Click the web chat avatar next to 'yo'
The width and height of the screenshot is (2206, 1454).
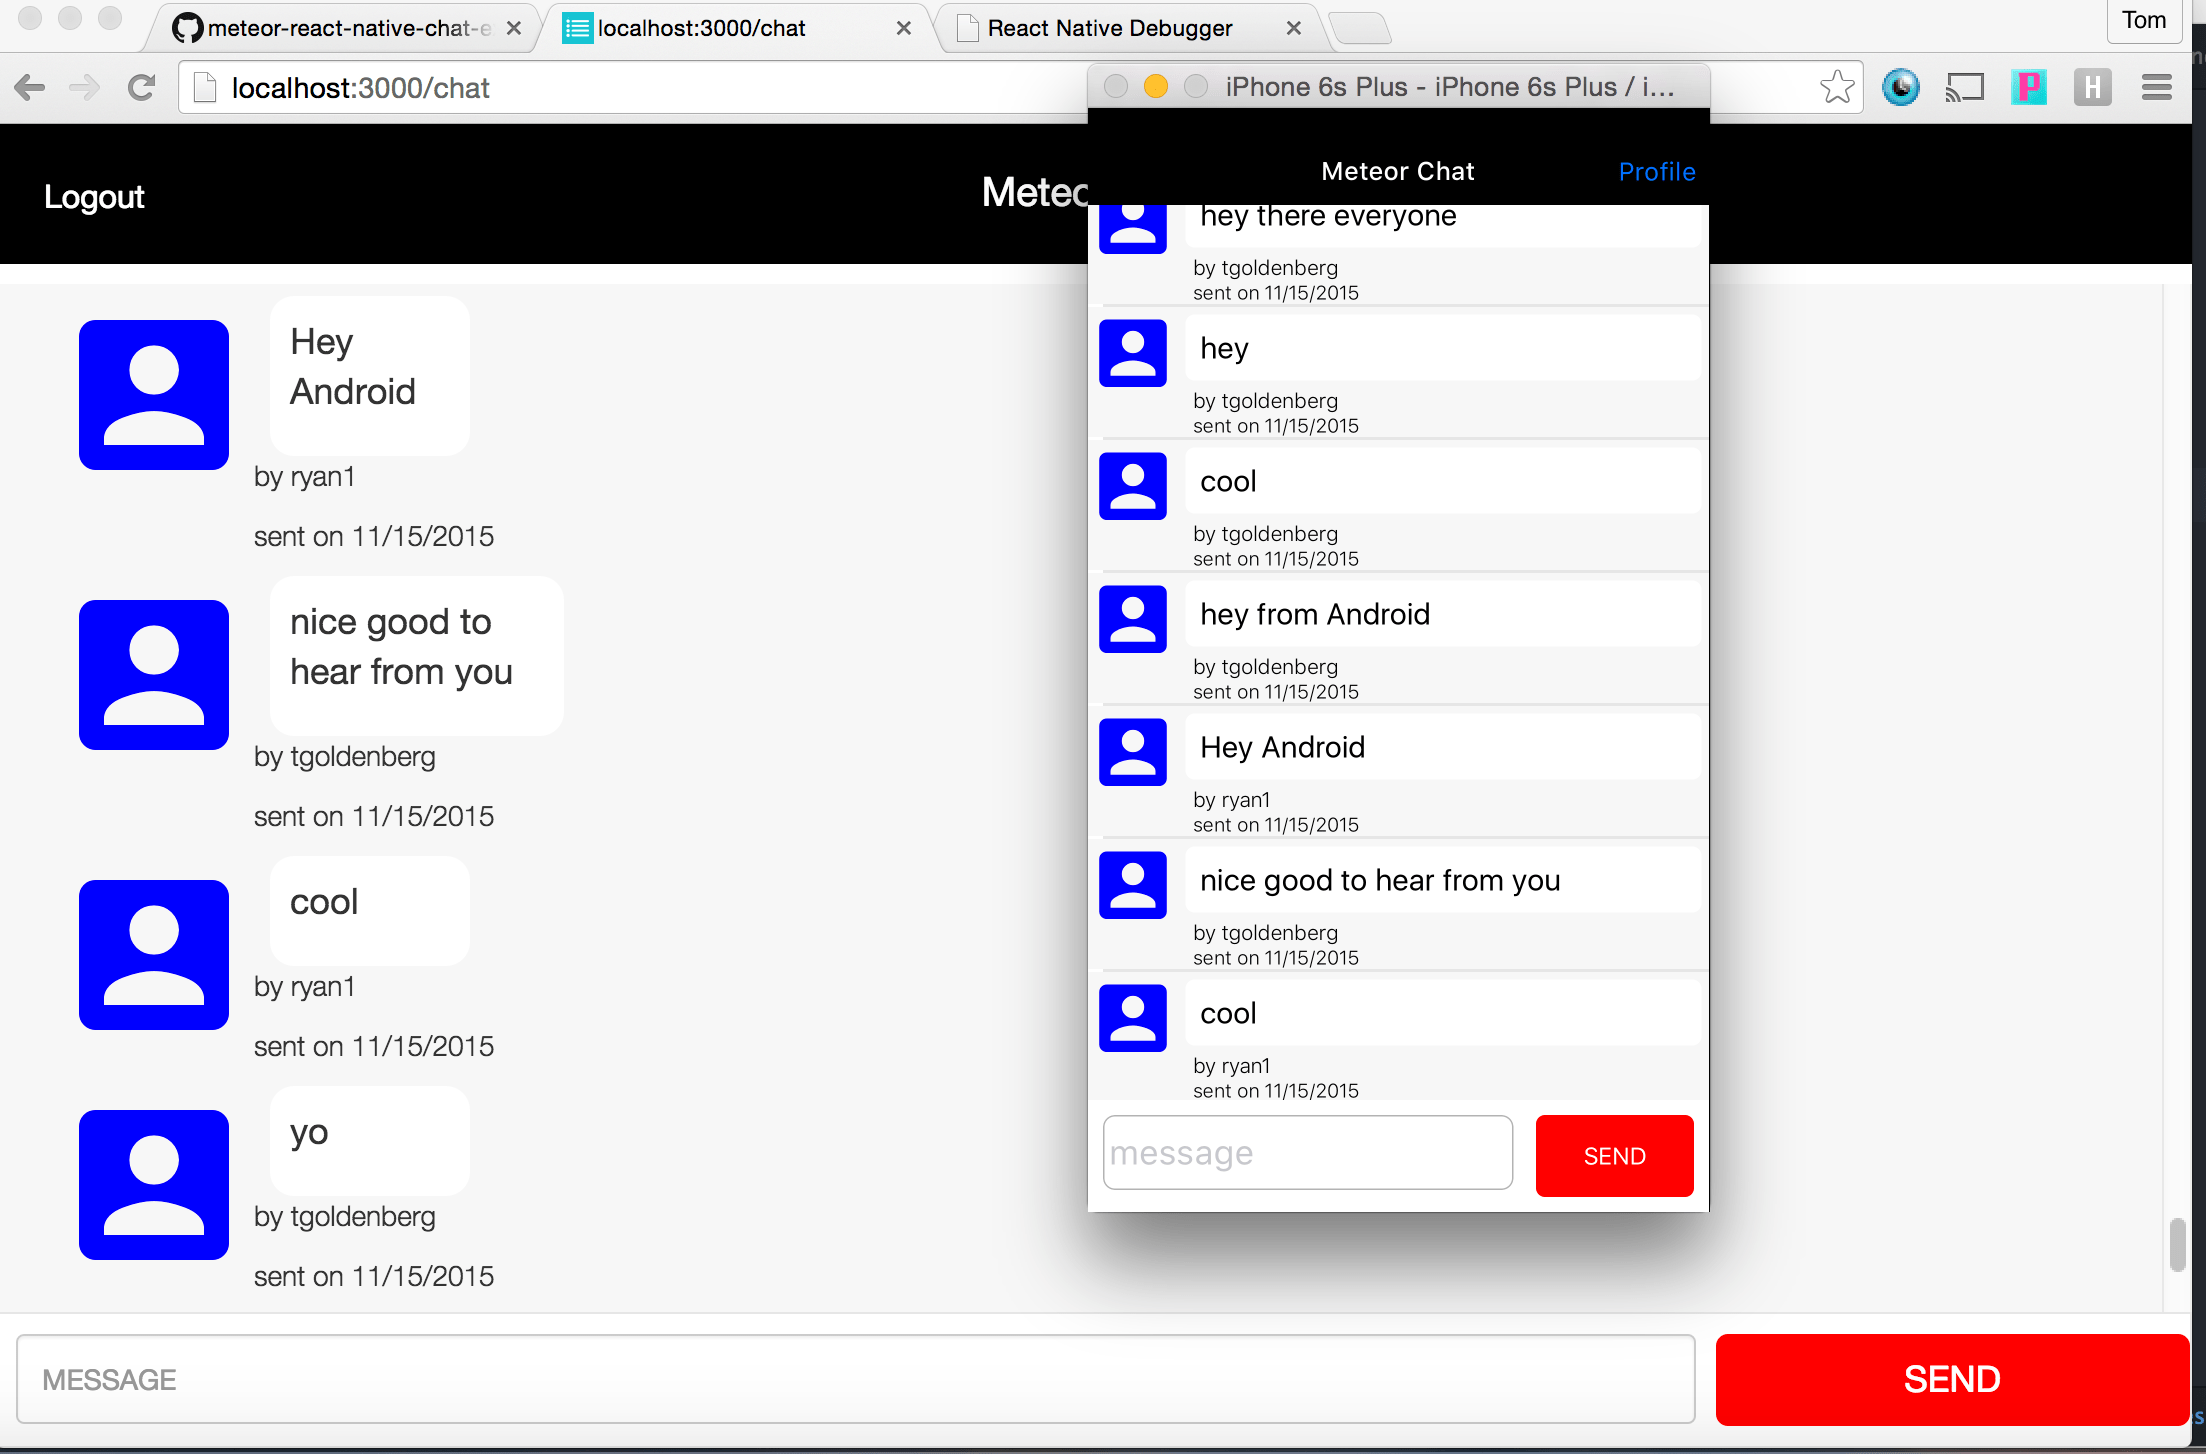click(154, 1185)
